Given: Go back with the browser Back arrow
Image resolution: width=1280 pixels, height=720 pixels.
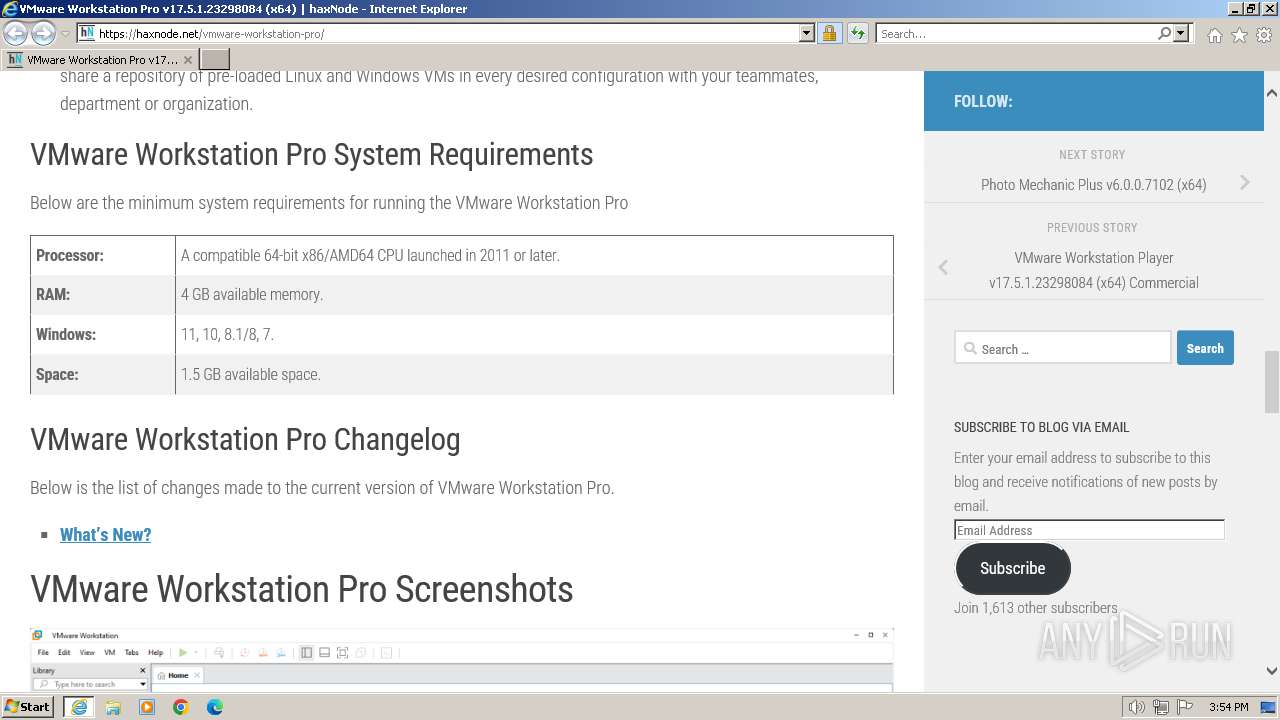Looking at the screenshot, I should pyautogui.click(x=15, y=33).
